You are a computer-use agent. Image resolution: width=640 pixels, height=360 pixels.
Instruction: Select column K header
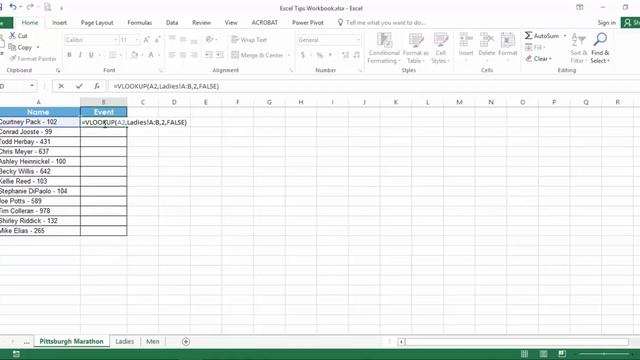pos(396,102)
